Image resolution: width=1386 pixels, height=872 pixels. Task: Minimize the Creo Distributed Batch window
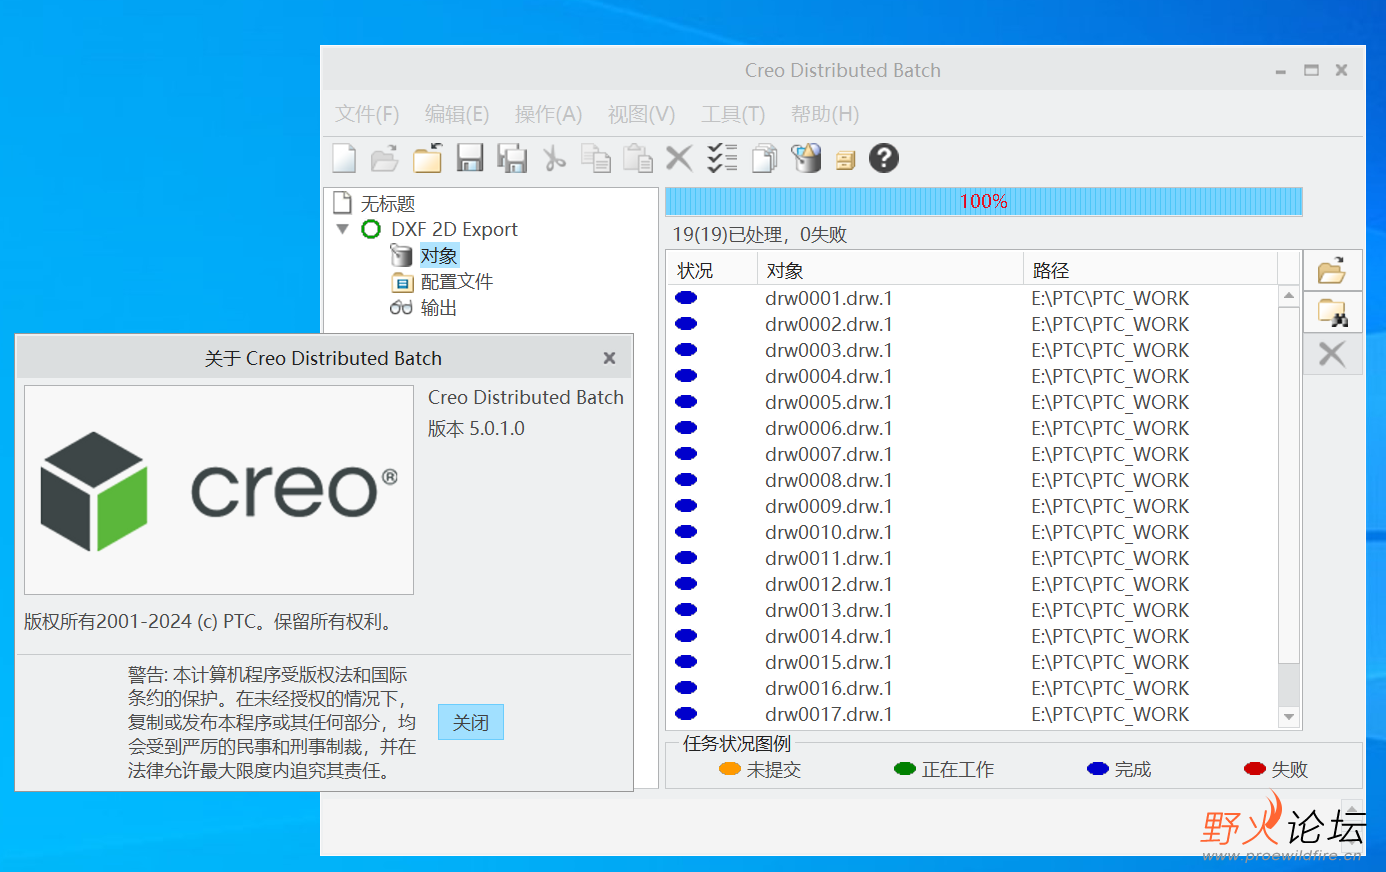1281,71
